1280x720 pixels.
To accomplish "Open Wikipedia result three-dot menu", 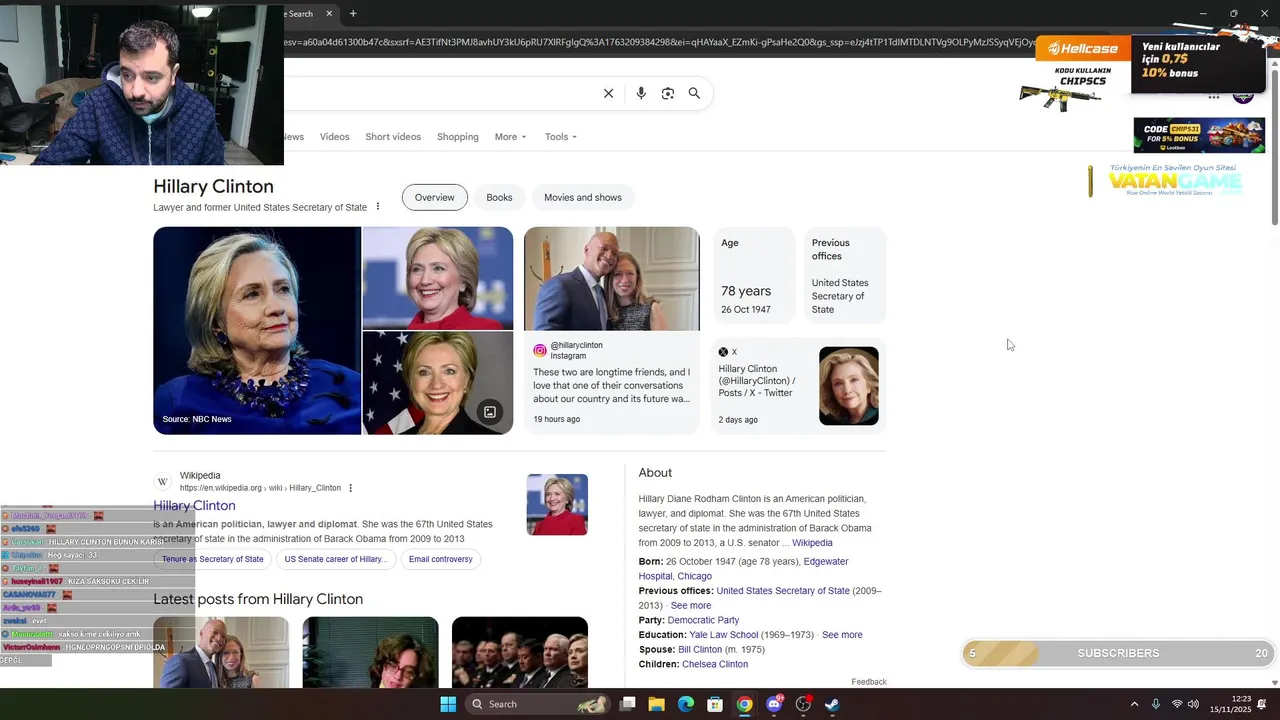I will pyautogui.click(x=350, y=488).
